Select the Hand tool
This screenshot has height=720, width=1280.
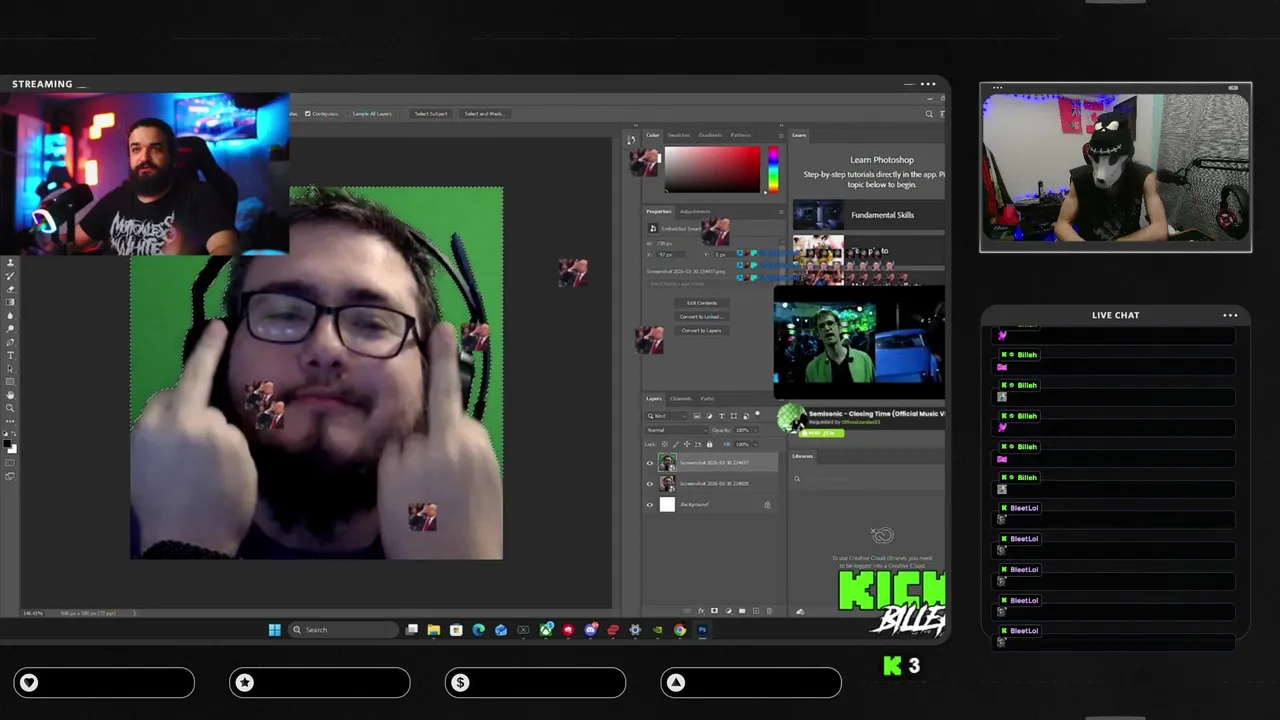coord(11,395)
